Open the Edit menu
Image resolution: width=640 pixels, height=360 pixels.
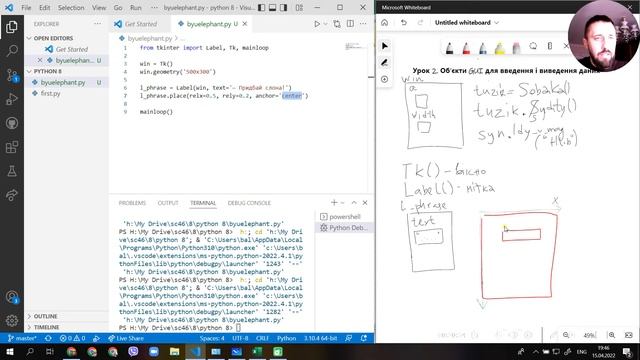(44, 7)
